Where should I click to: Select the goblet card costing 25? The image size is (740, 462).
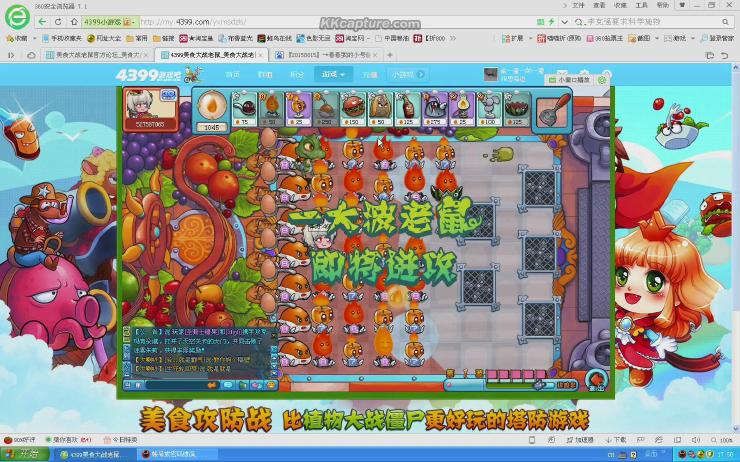(298, 109)
